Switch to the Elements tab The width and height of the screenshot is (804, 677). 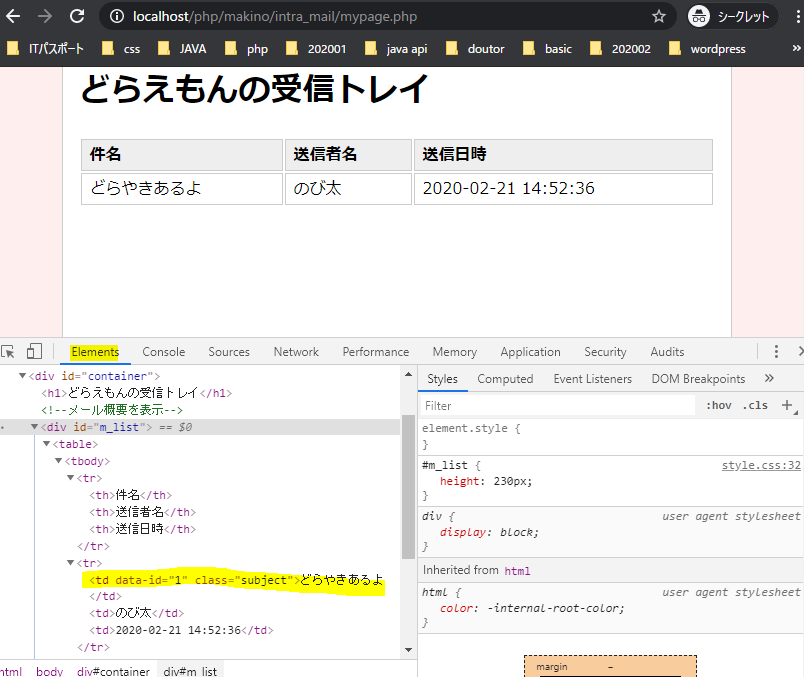coord(95,352)
